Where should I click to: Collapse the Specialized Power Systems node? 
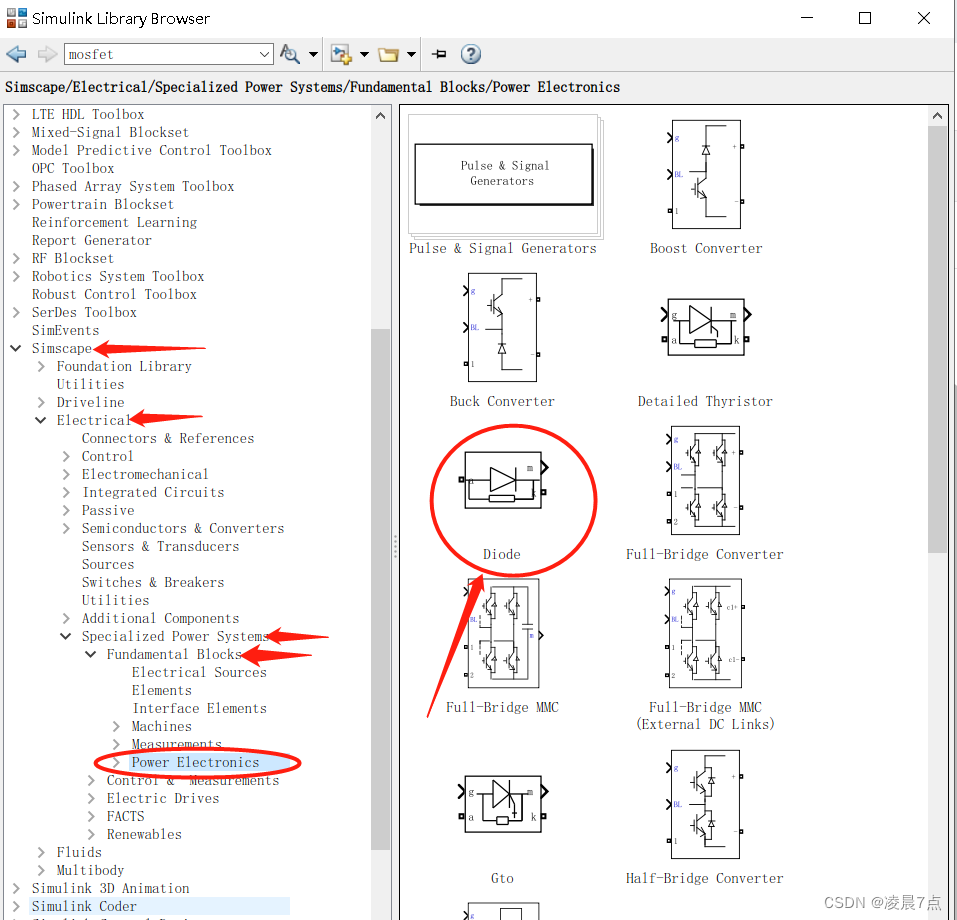66,636
